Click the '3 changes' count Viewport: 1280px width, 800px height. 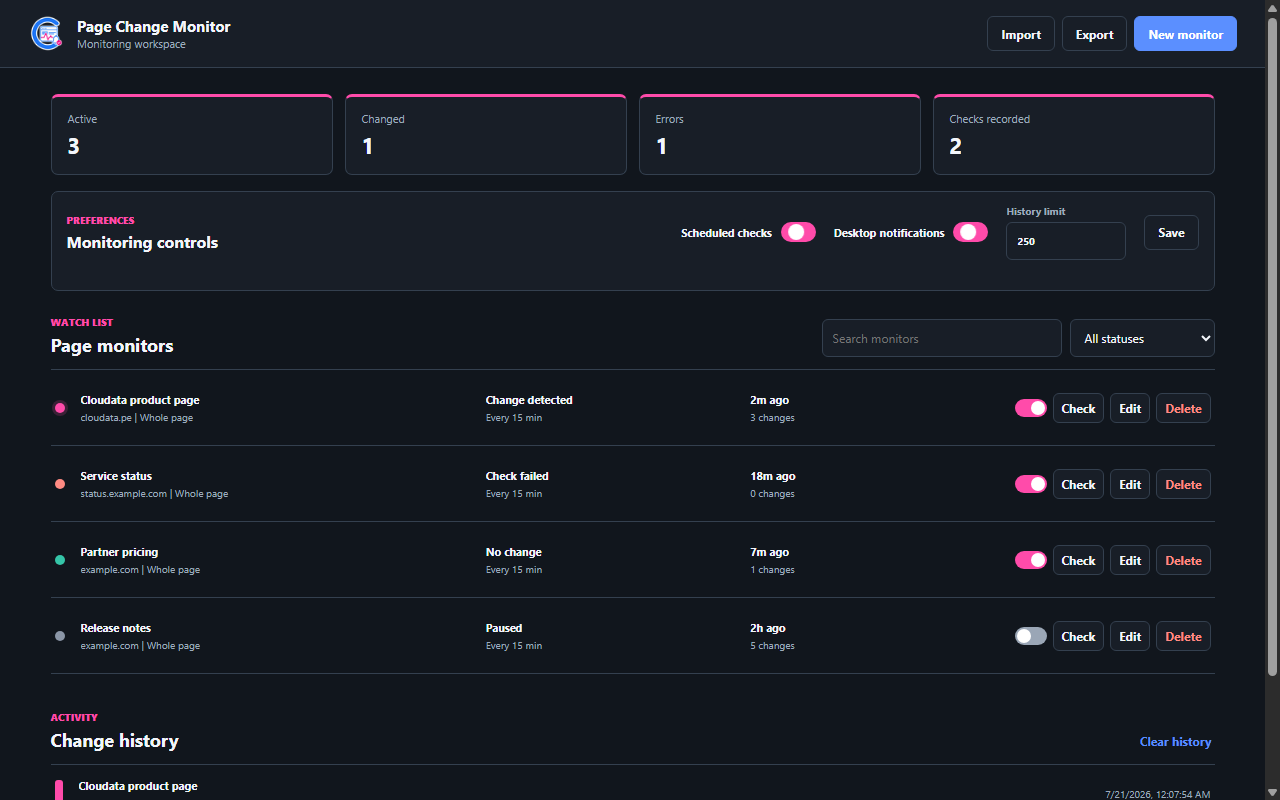(772, 418)
